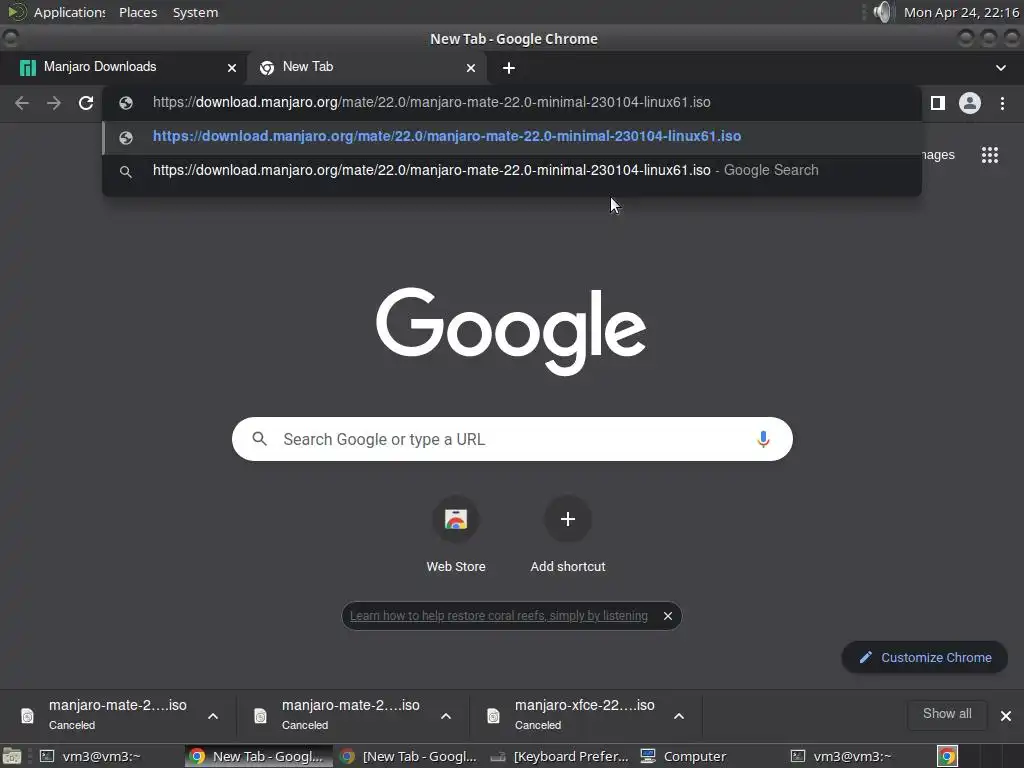Go forward with the forward arrow
1024x768 pixels.
pyautogui.click(x=54, y=103)
